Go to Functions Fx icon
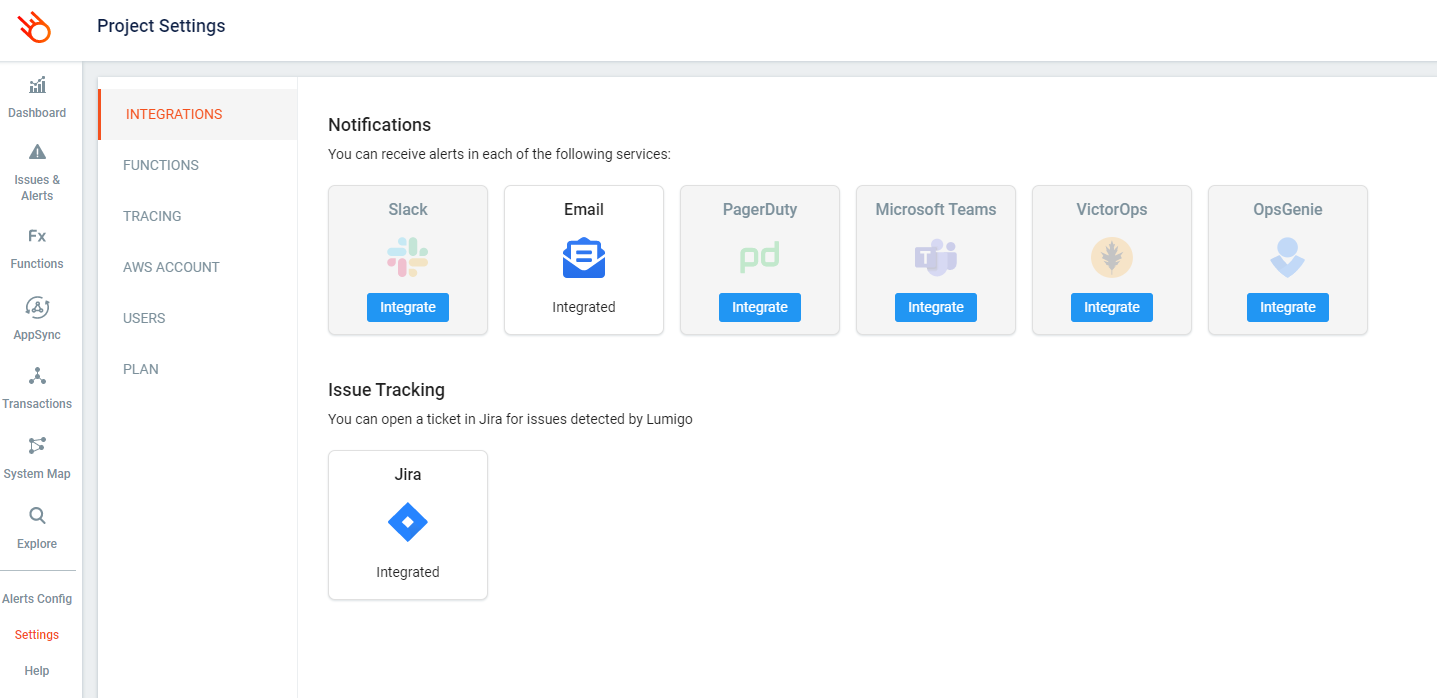 [37, 236]
